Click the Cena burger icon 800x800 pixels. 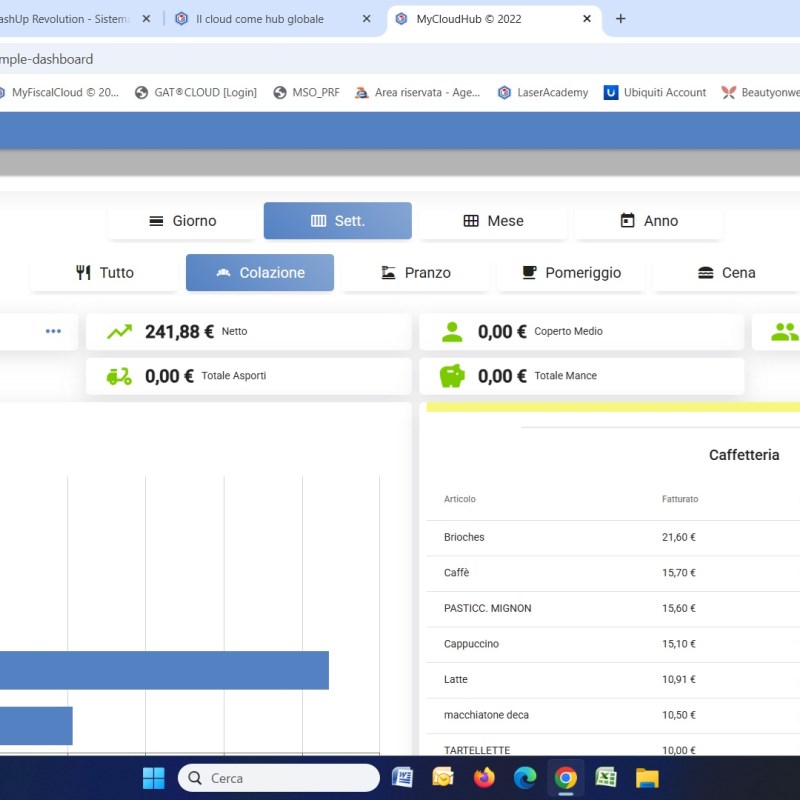[705, 272]
